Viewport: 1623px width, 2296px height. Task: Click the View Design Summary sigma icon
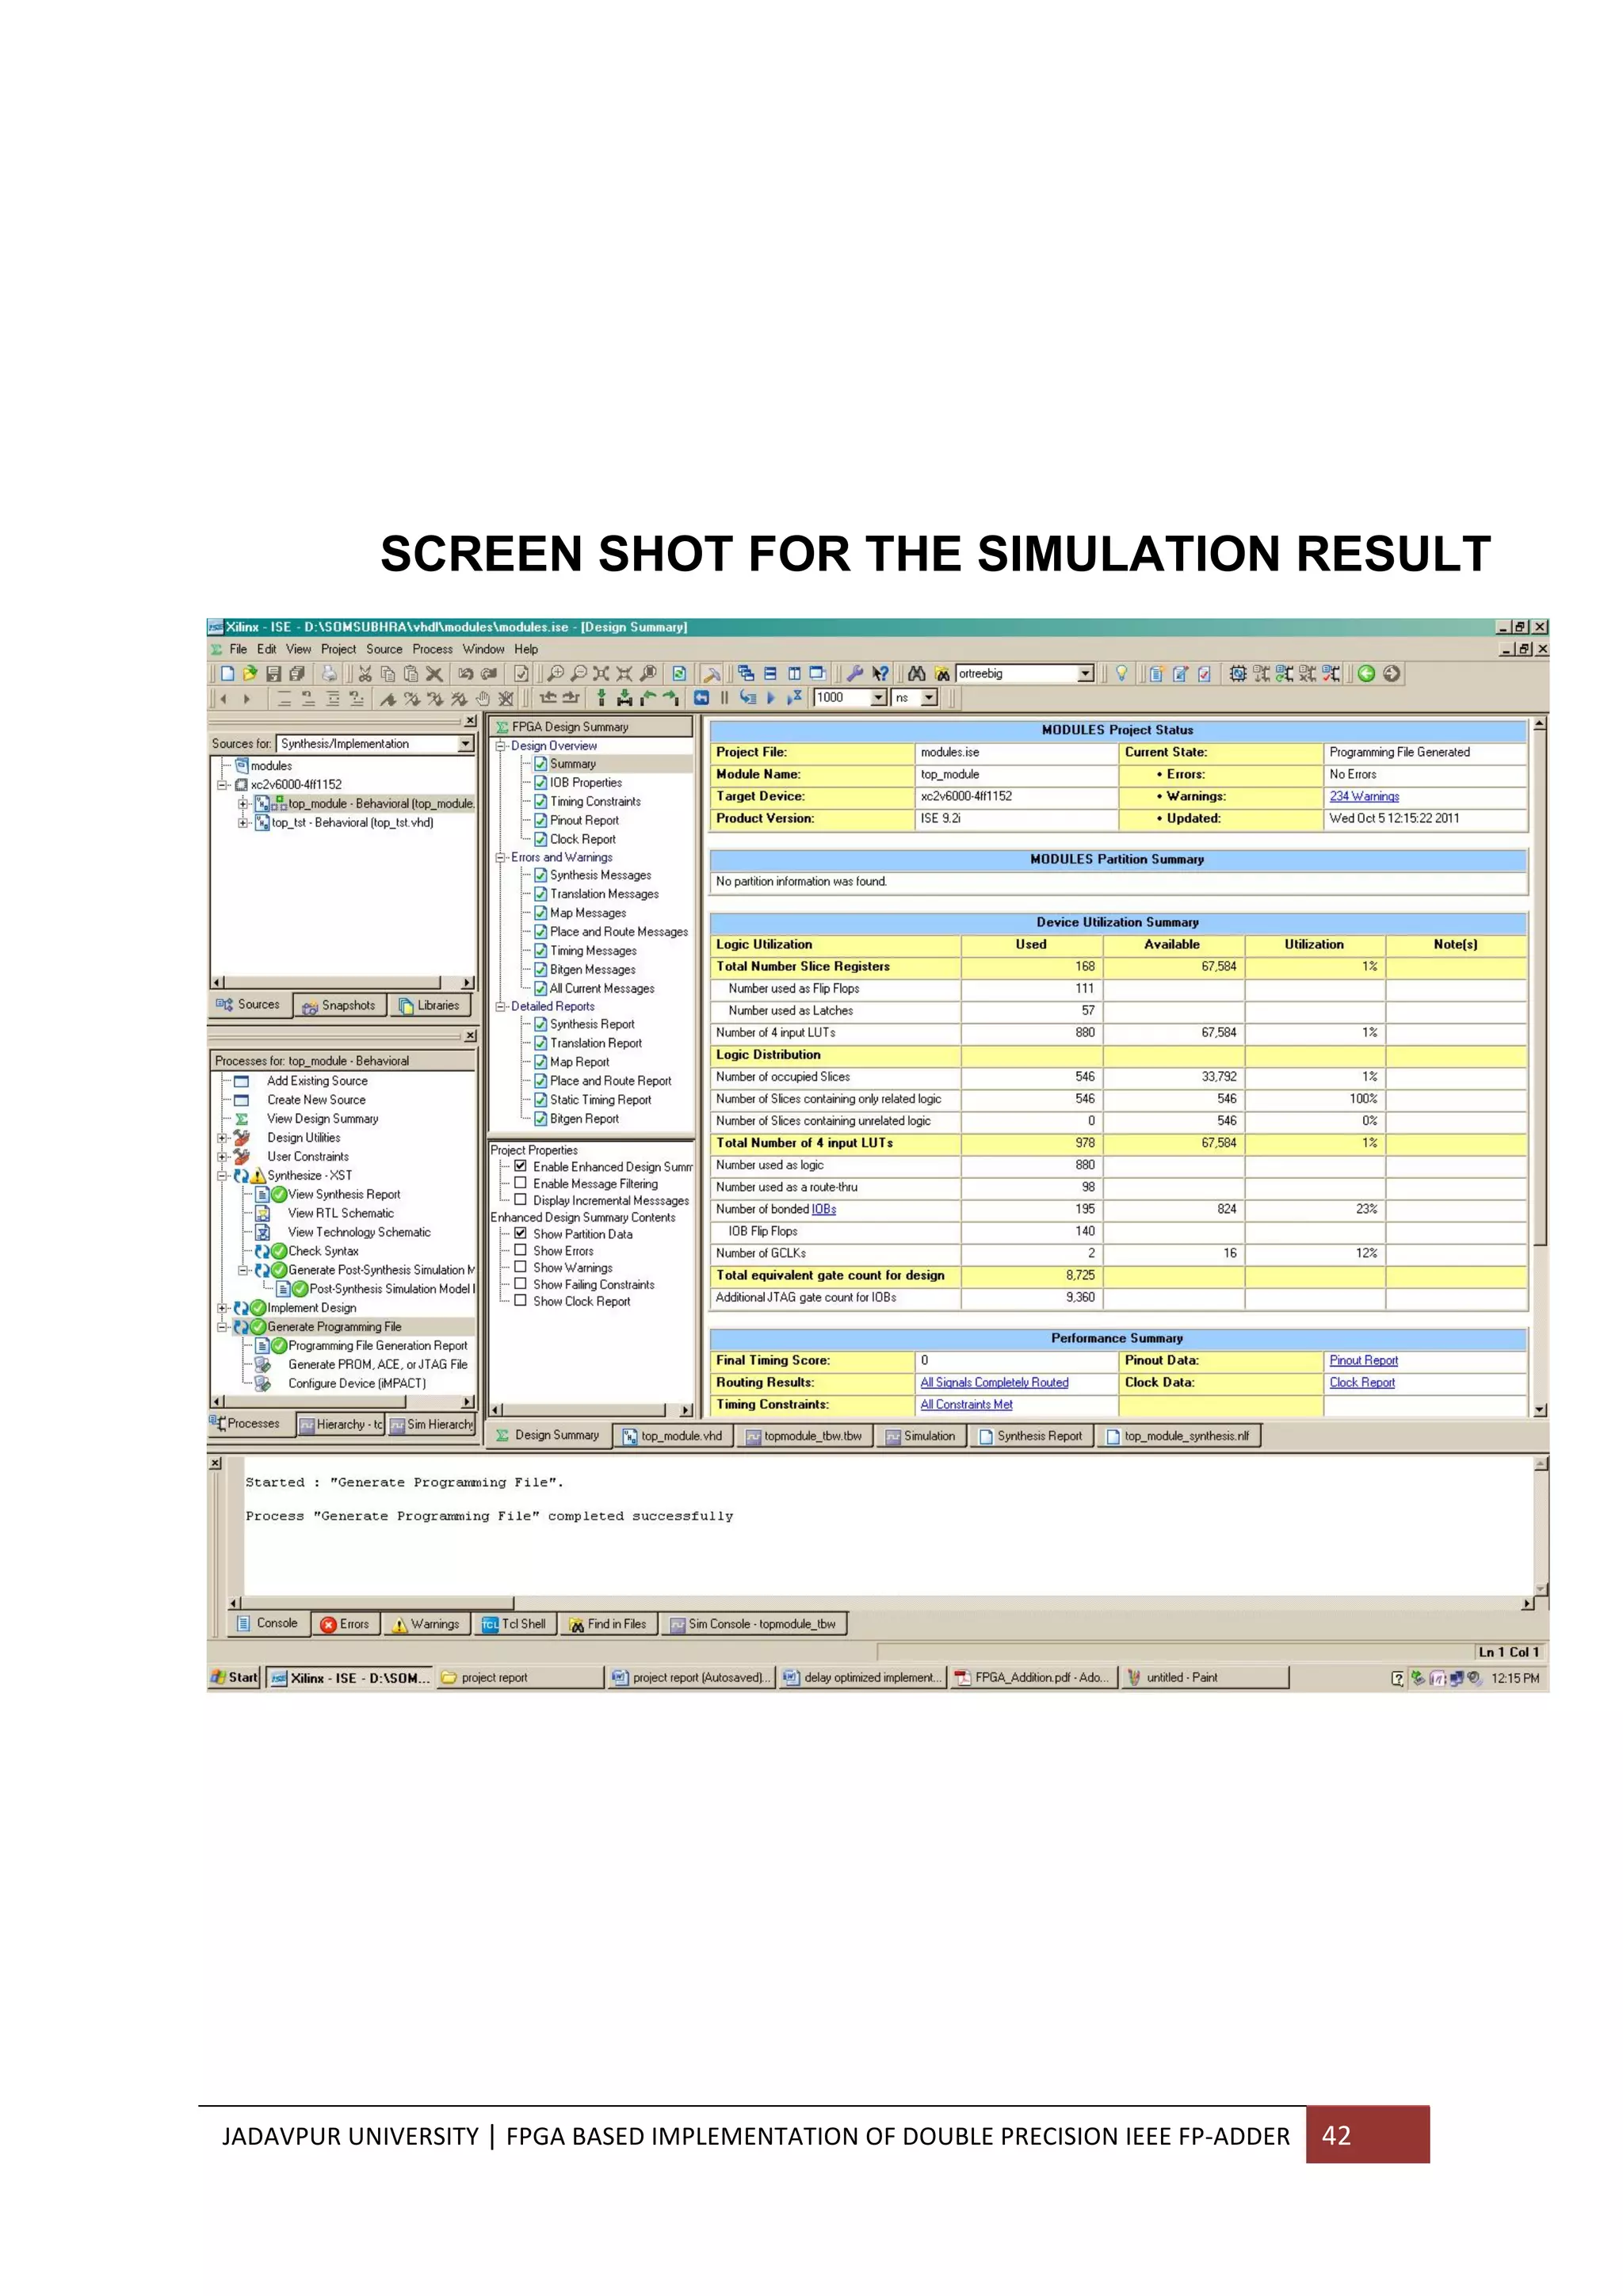click(x=241, y=1119)
